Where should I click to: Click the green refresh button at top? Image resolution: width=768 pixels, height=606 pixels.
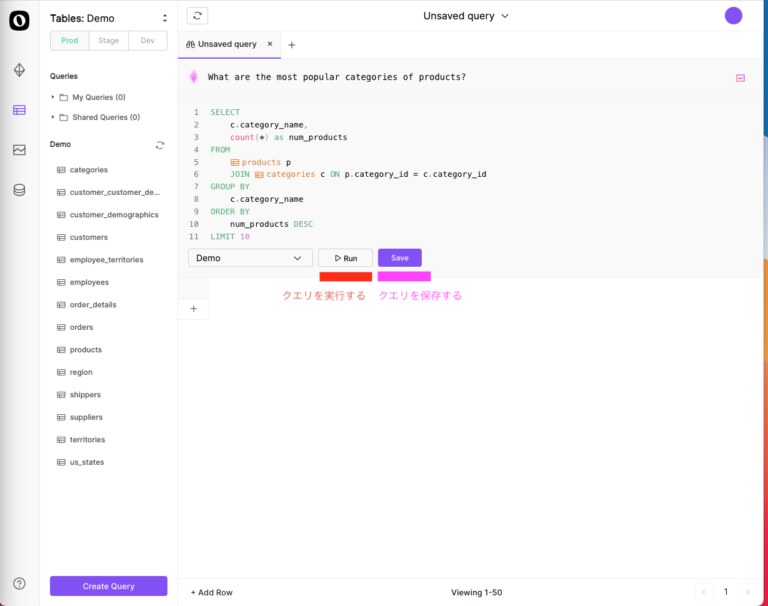click(x=197, y=16)
